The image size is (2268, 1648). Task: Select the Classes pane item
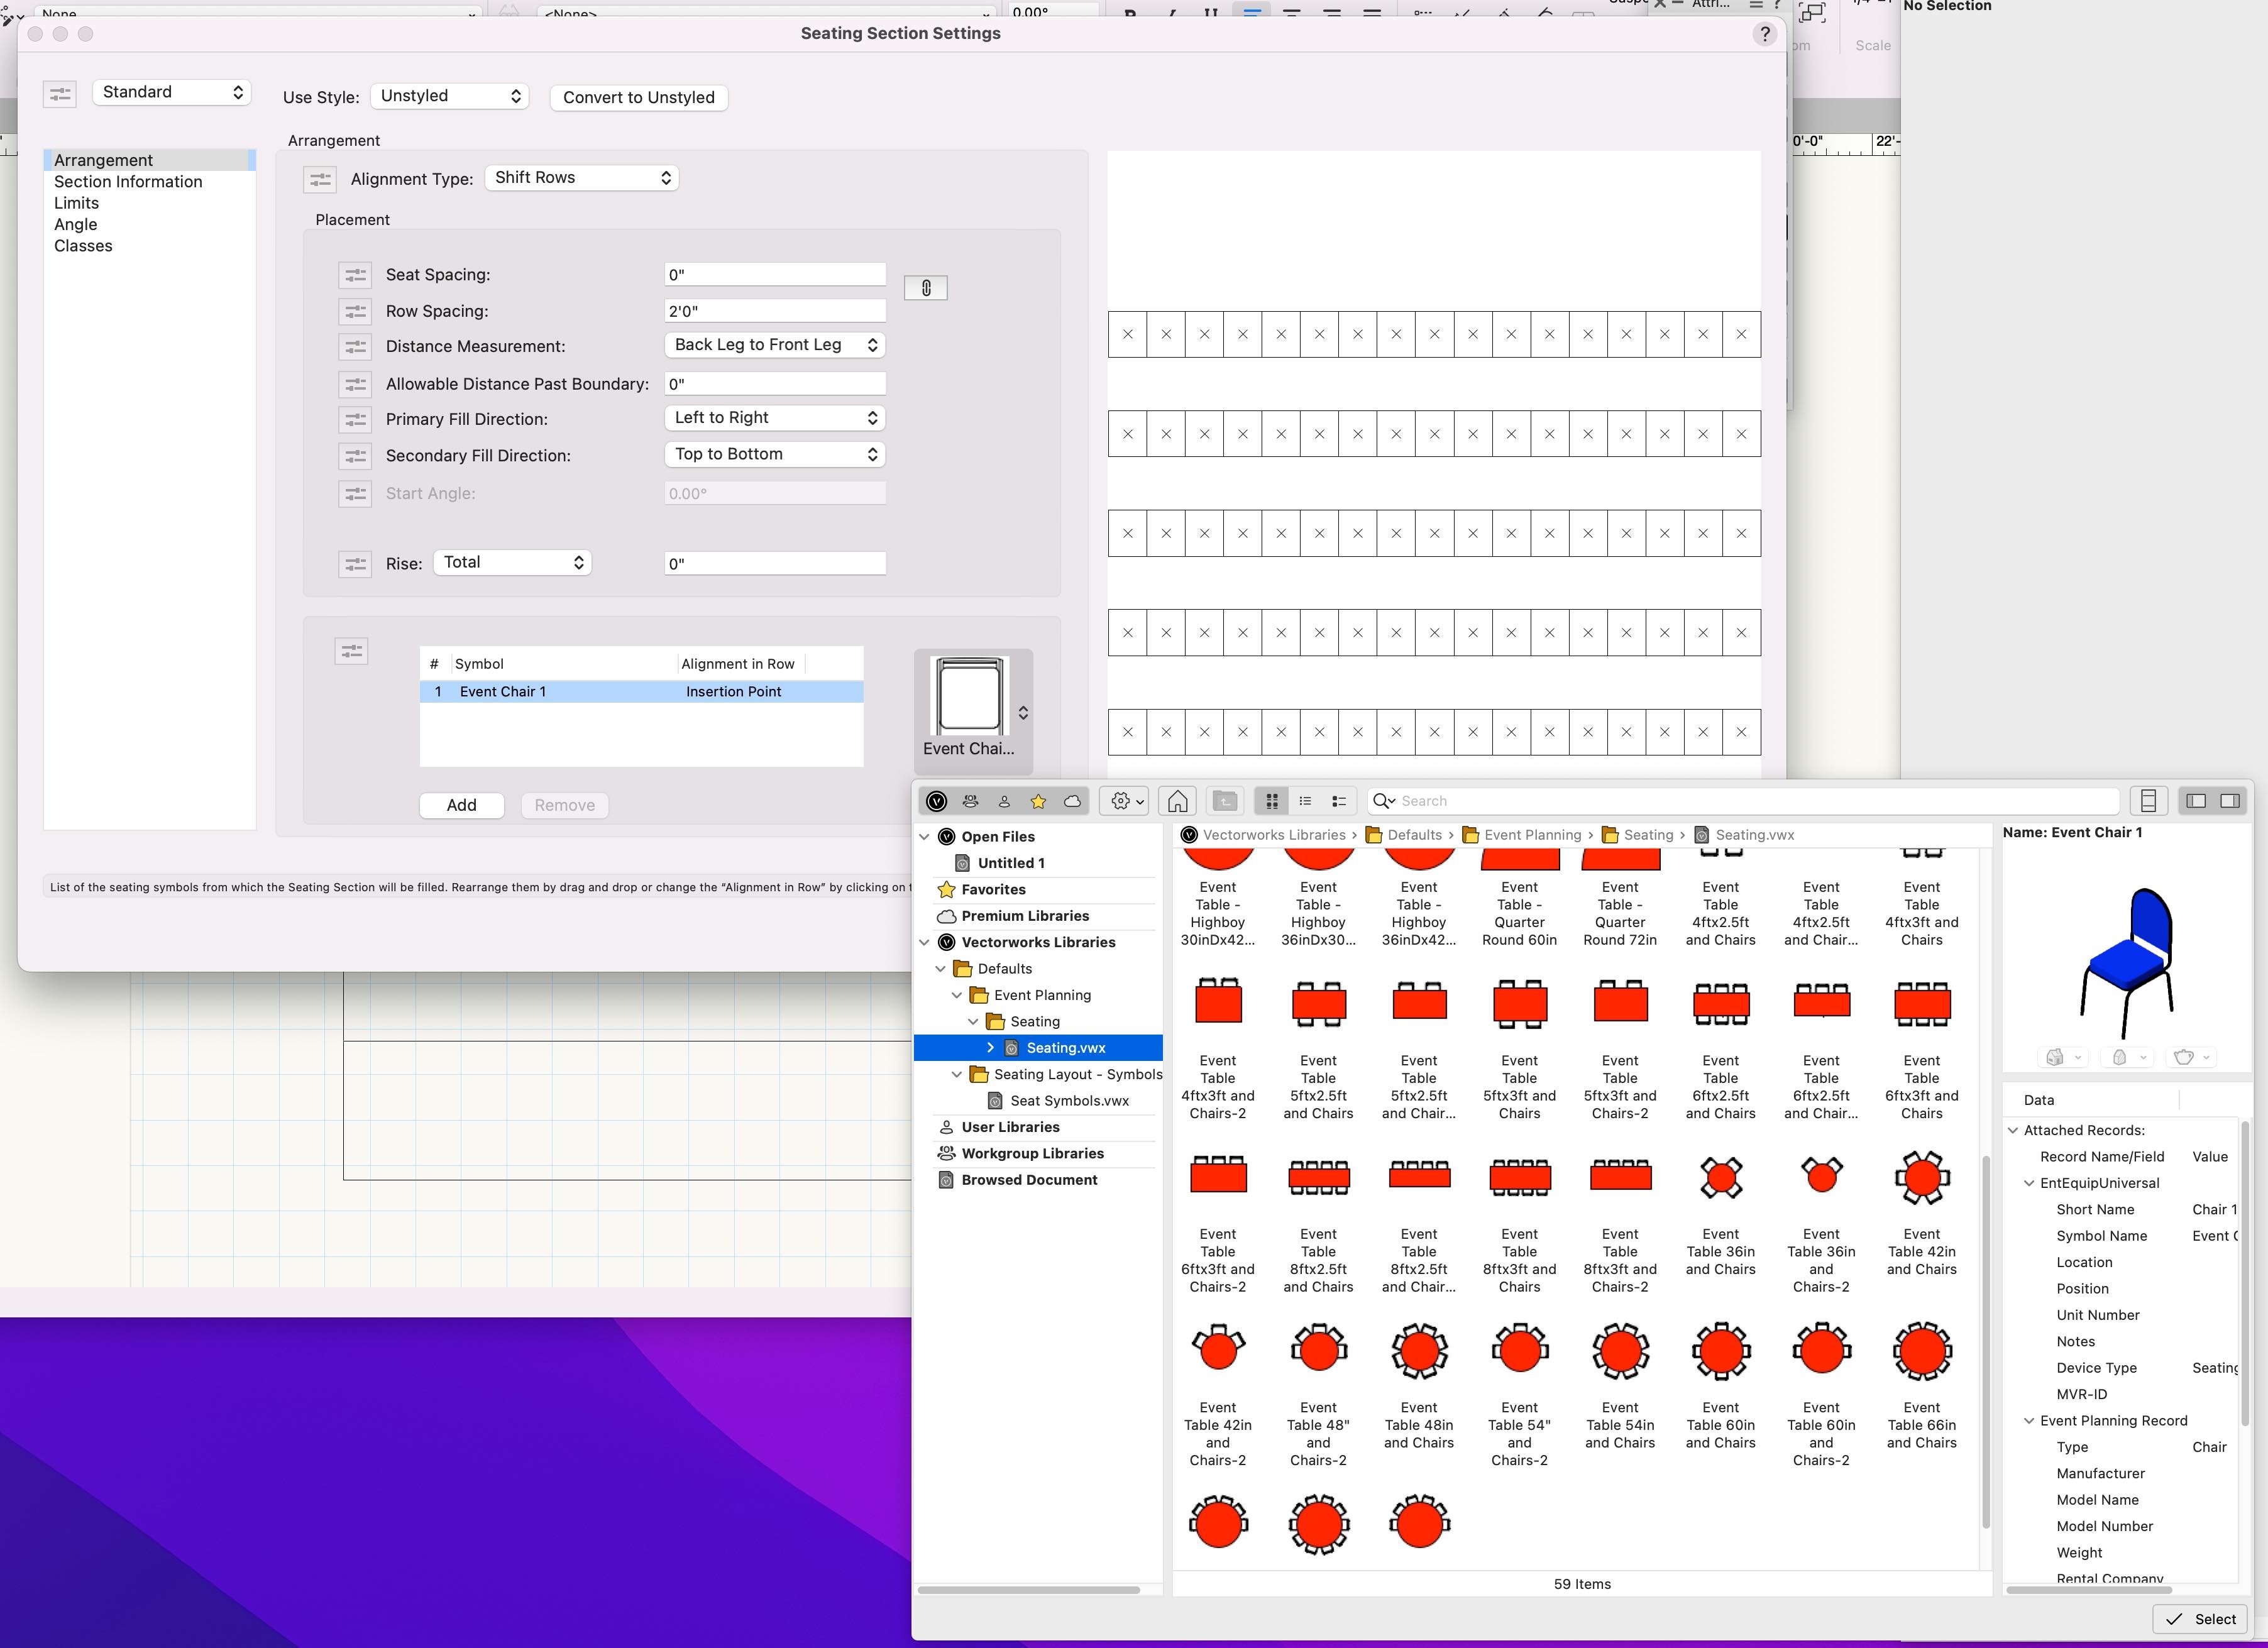pyautogui.click(x=83, y=246)
